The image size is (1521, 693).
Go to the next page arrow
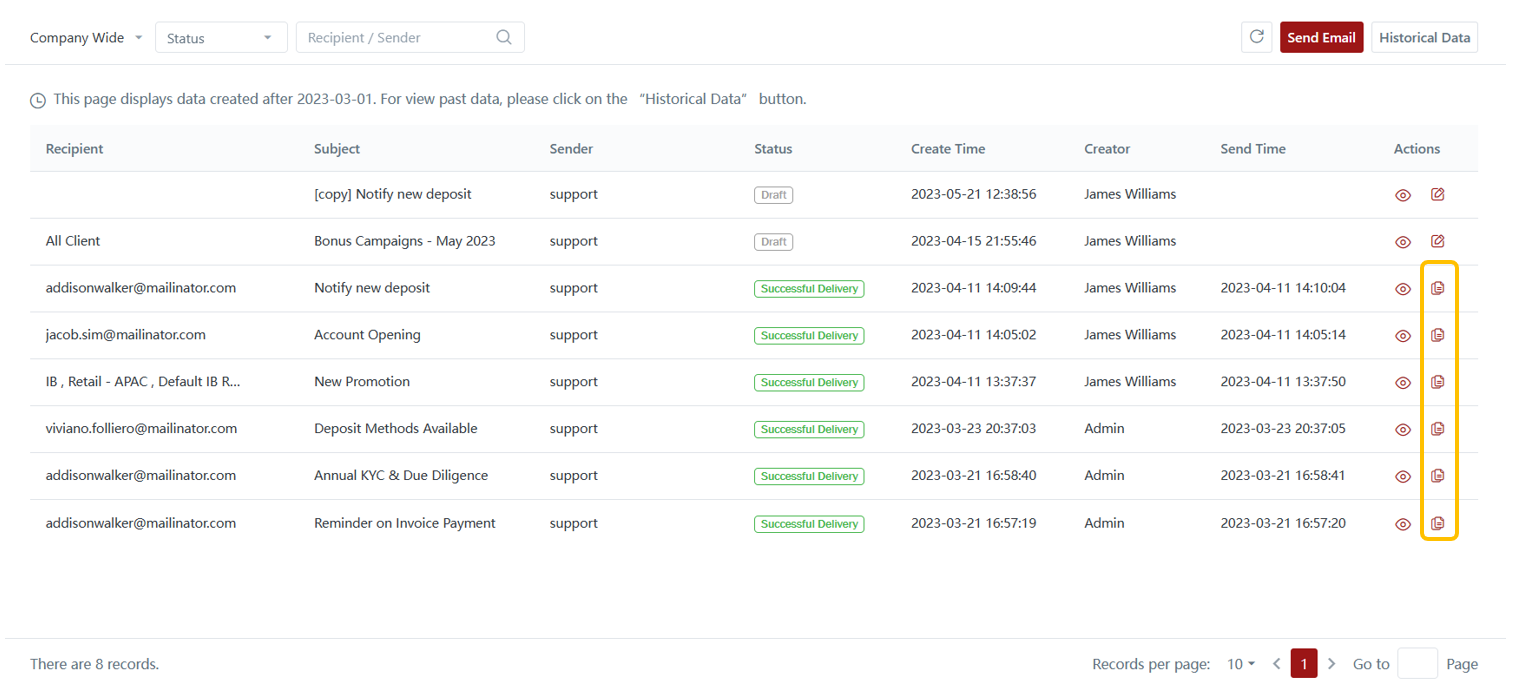(x=1331, y=664)
